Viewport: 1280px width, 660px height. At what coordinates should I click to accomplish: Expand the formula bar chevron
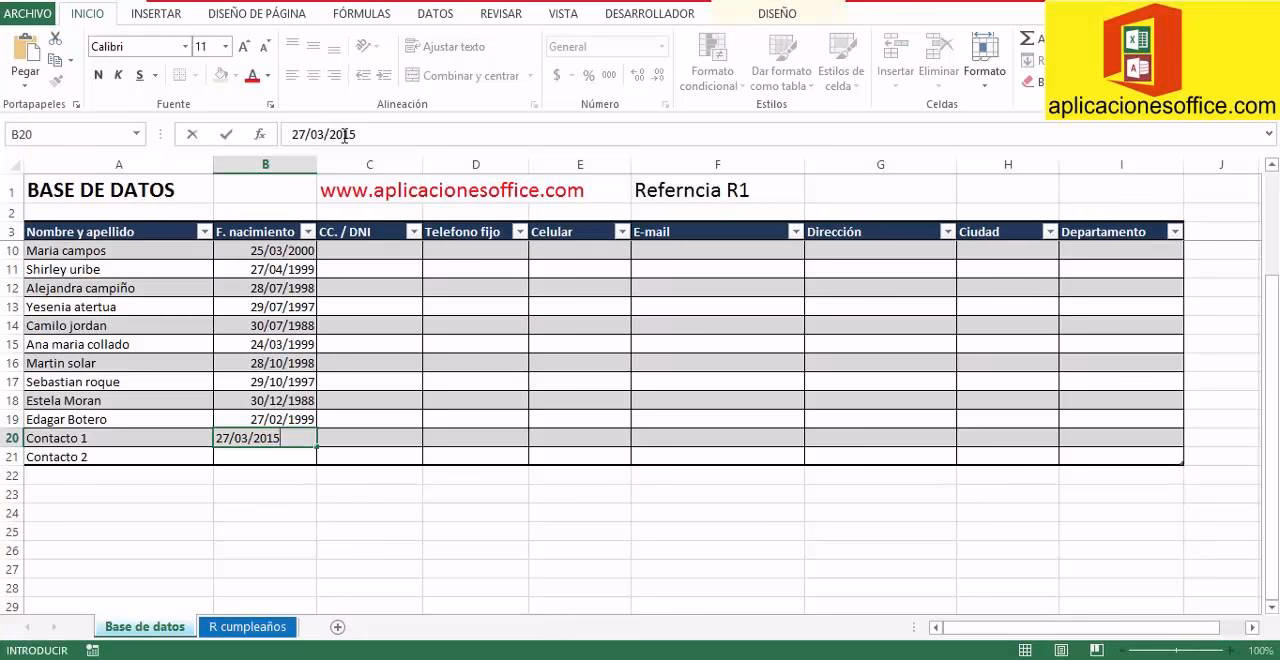pyautogui.click(x=1270, y=134)
